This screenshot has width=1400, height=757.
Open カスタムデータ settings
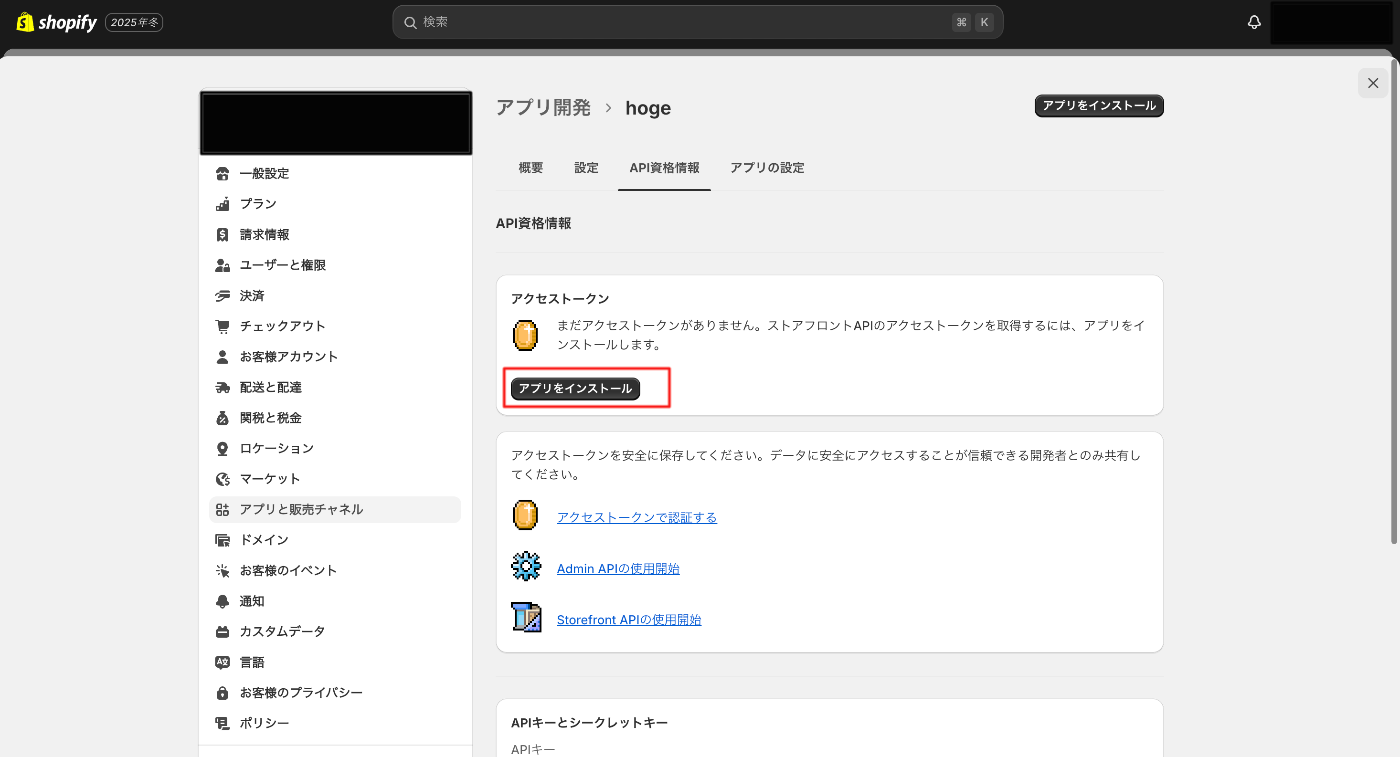pos(335,632)
